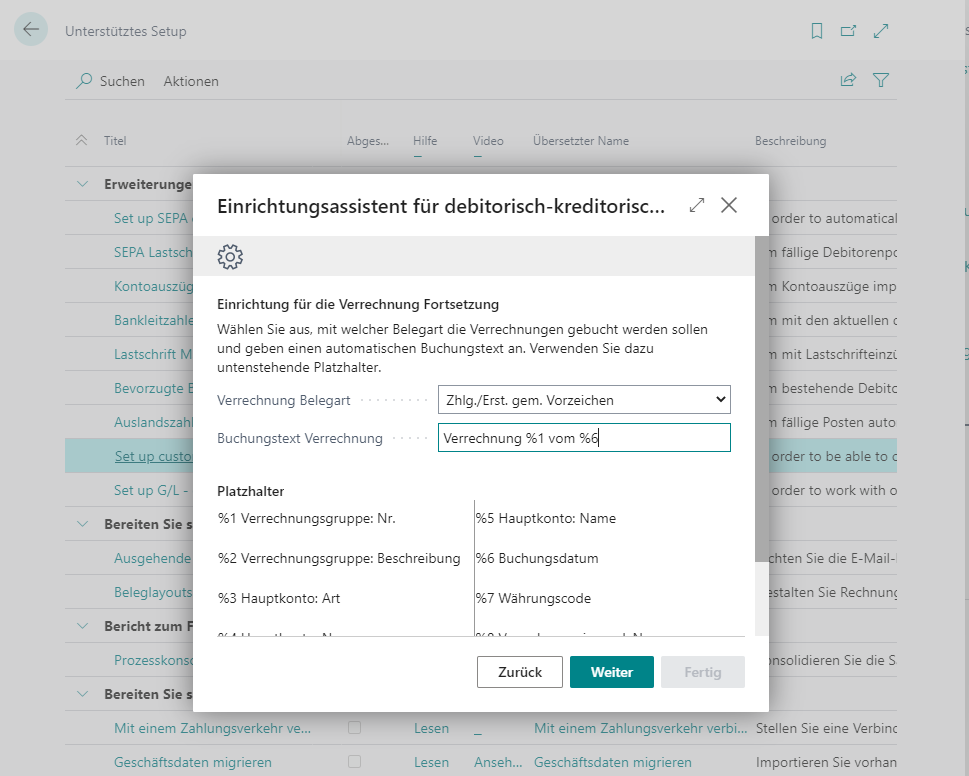Click the Suchen magnifier icon
The height and width of the screenshot is (776, 969).
click(84, 81)
